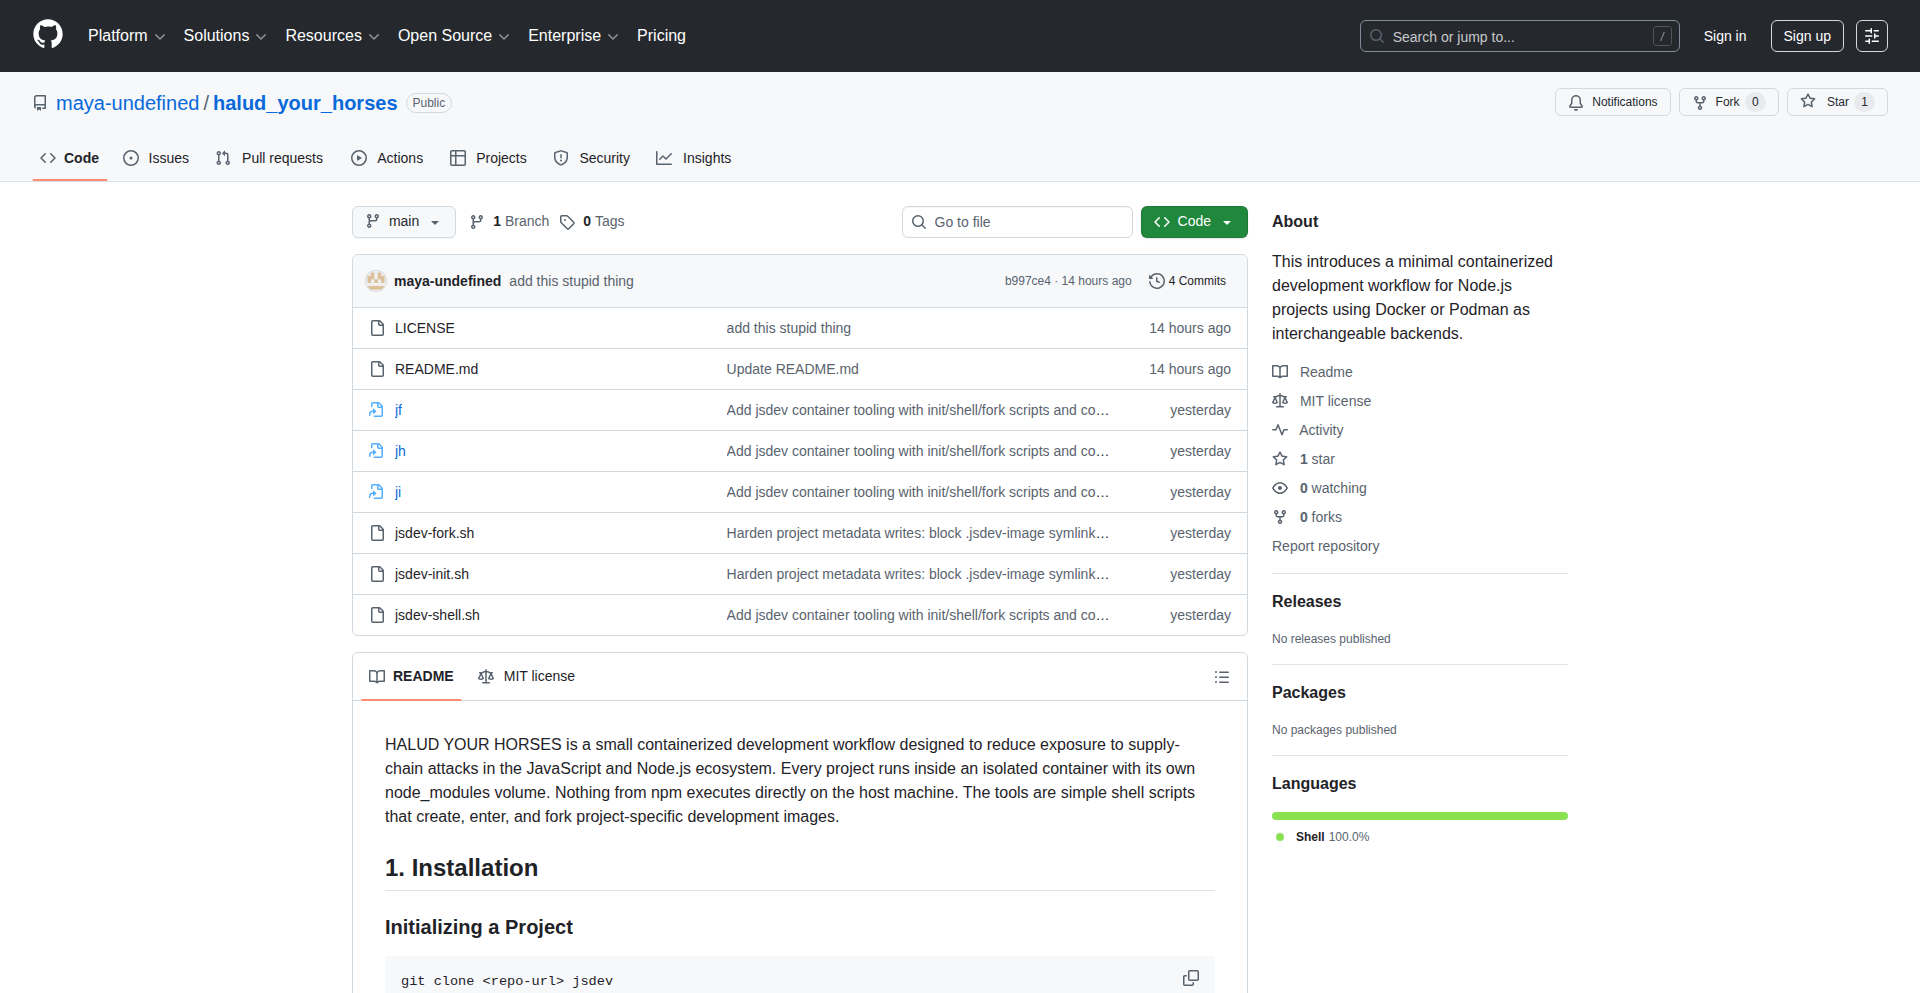The width and height of the screenshot is (1920, 993).
Task: Click the copy icon on the git clone snippet
Action: (1190, 978)
